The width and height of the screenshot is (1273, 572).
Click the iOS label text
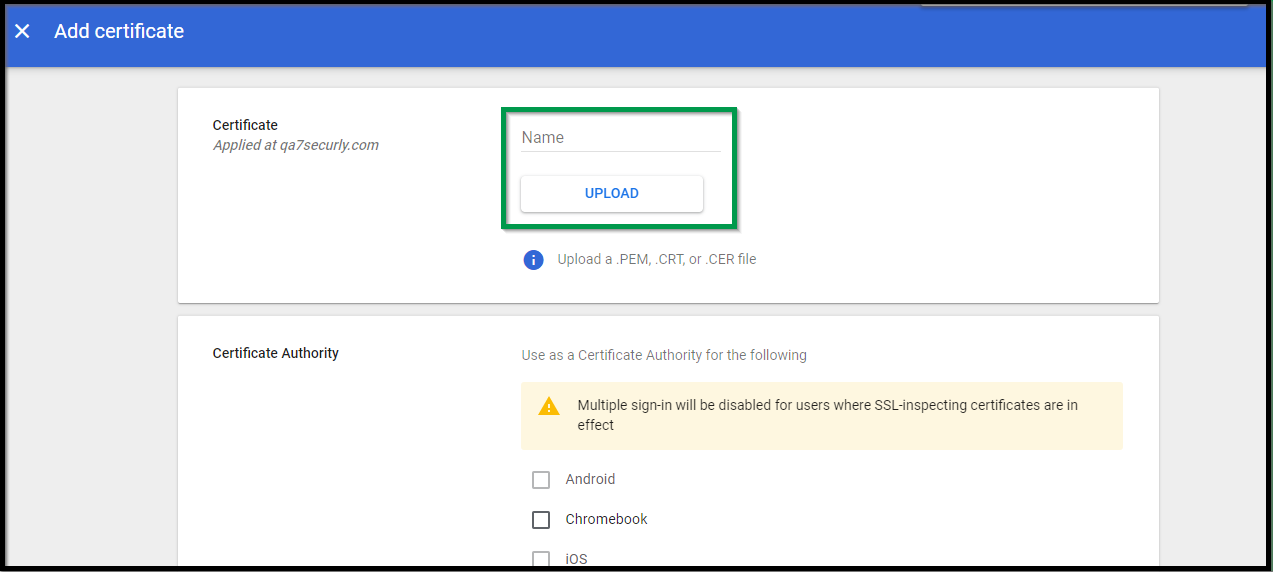click(x=576, y=559)
